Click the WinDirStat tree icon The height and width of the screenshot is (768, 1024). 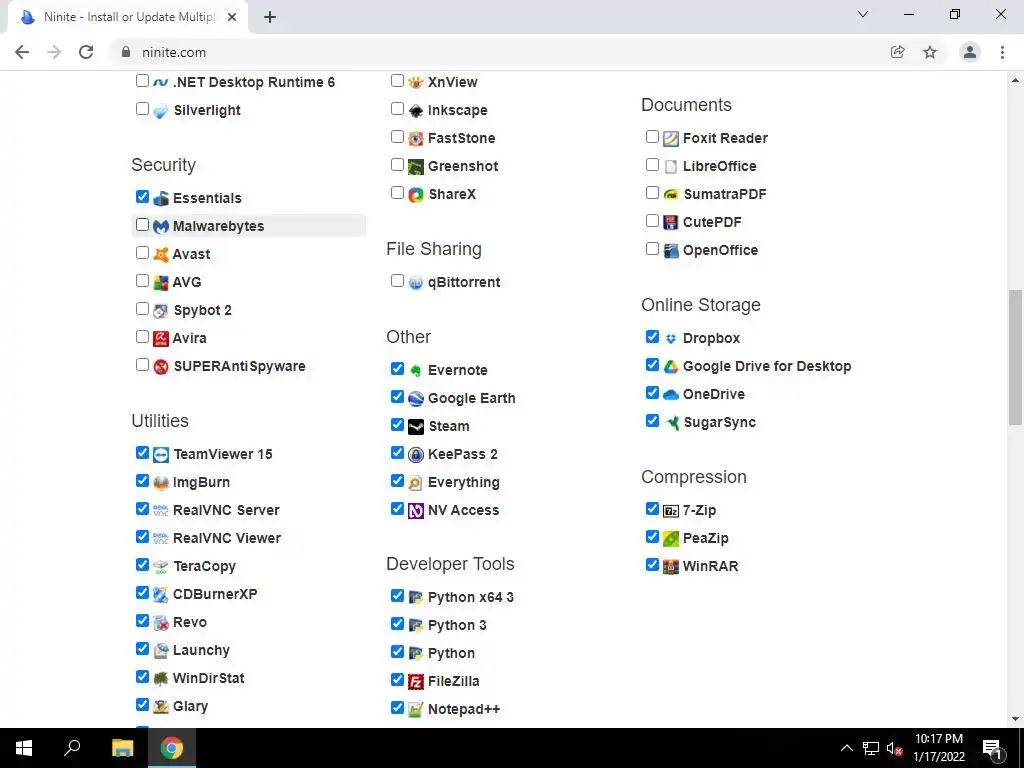[161, 679]
